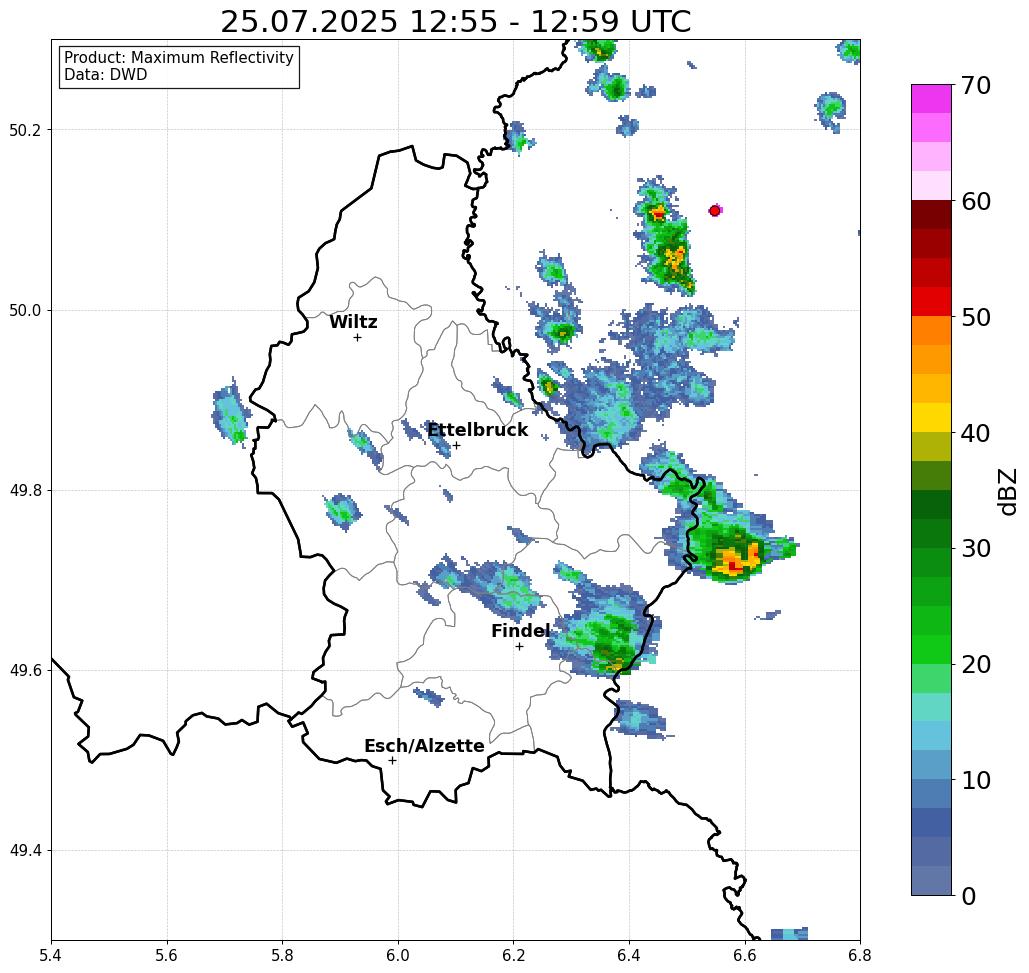Select the Wiltz city label

pos(353,322)
